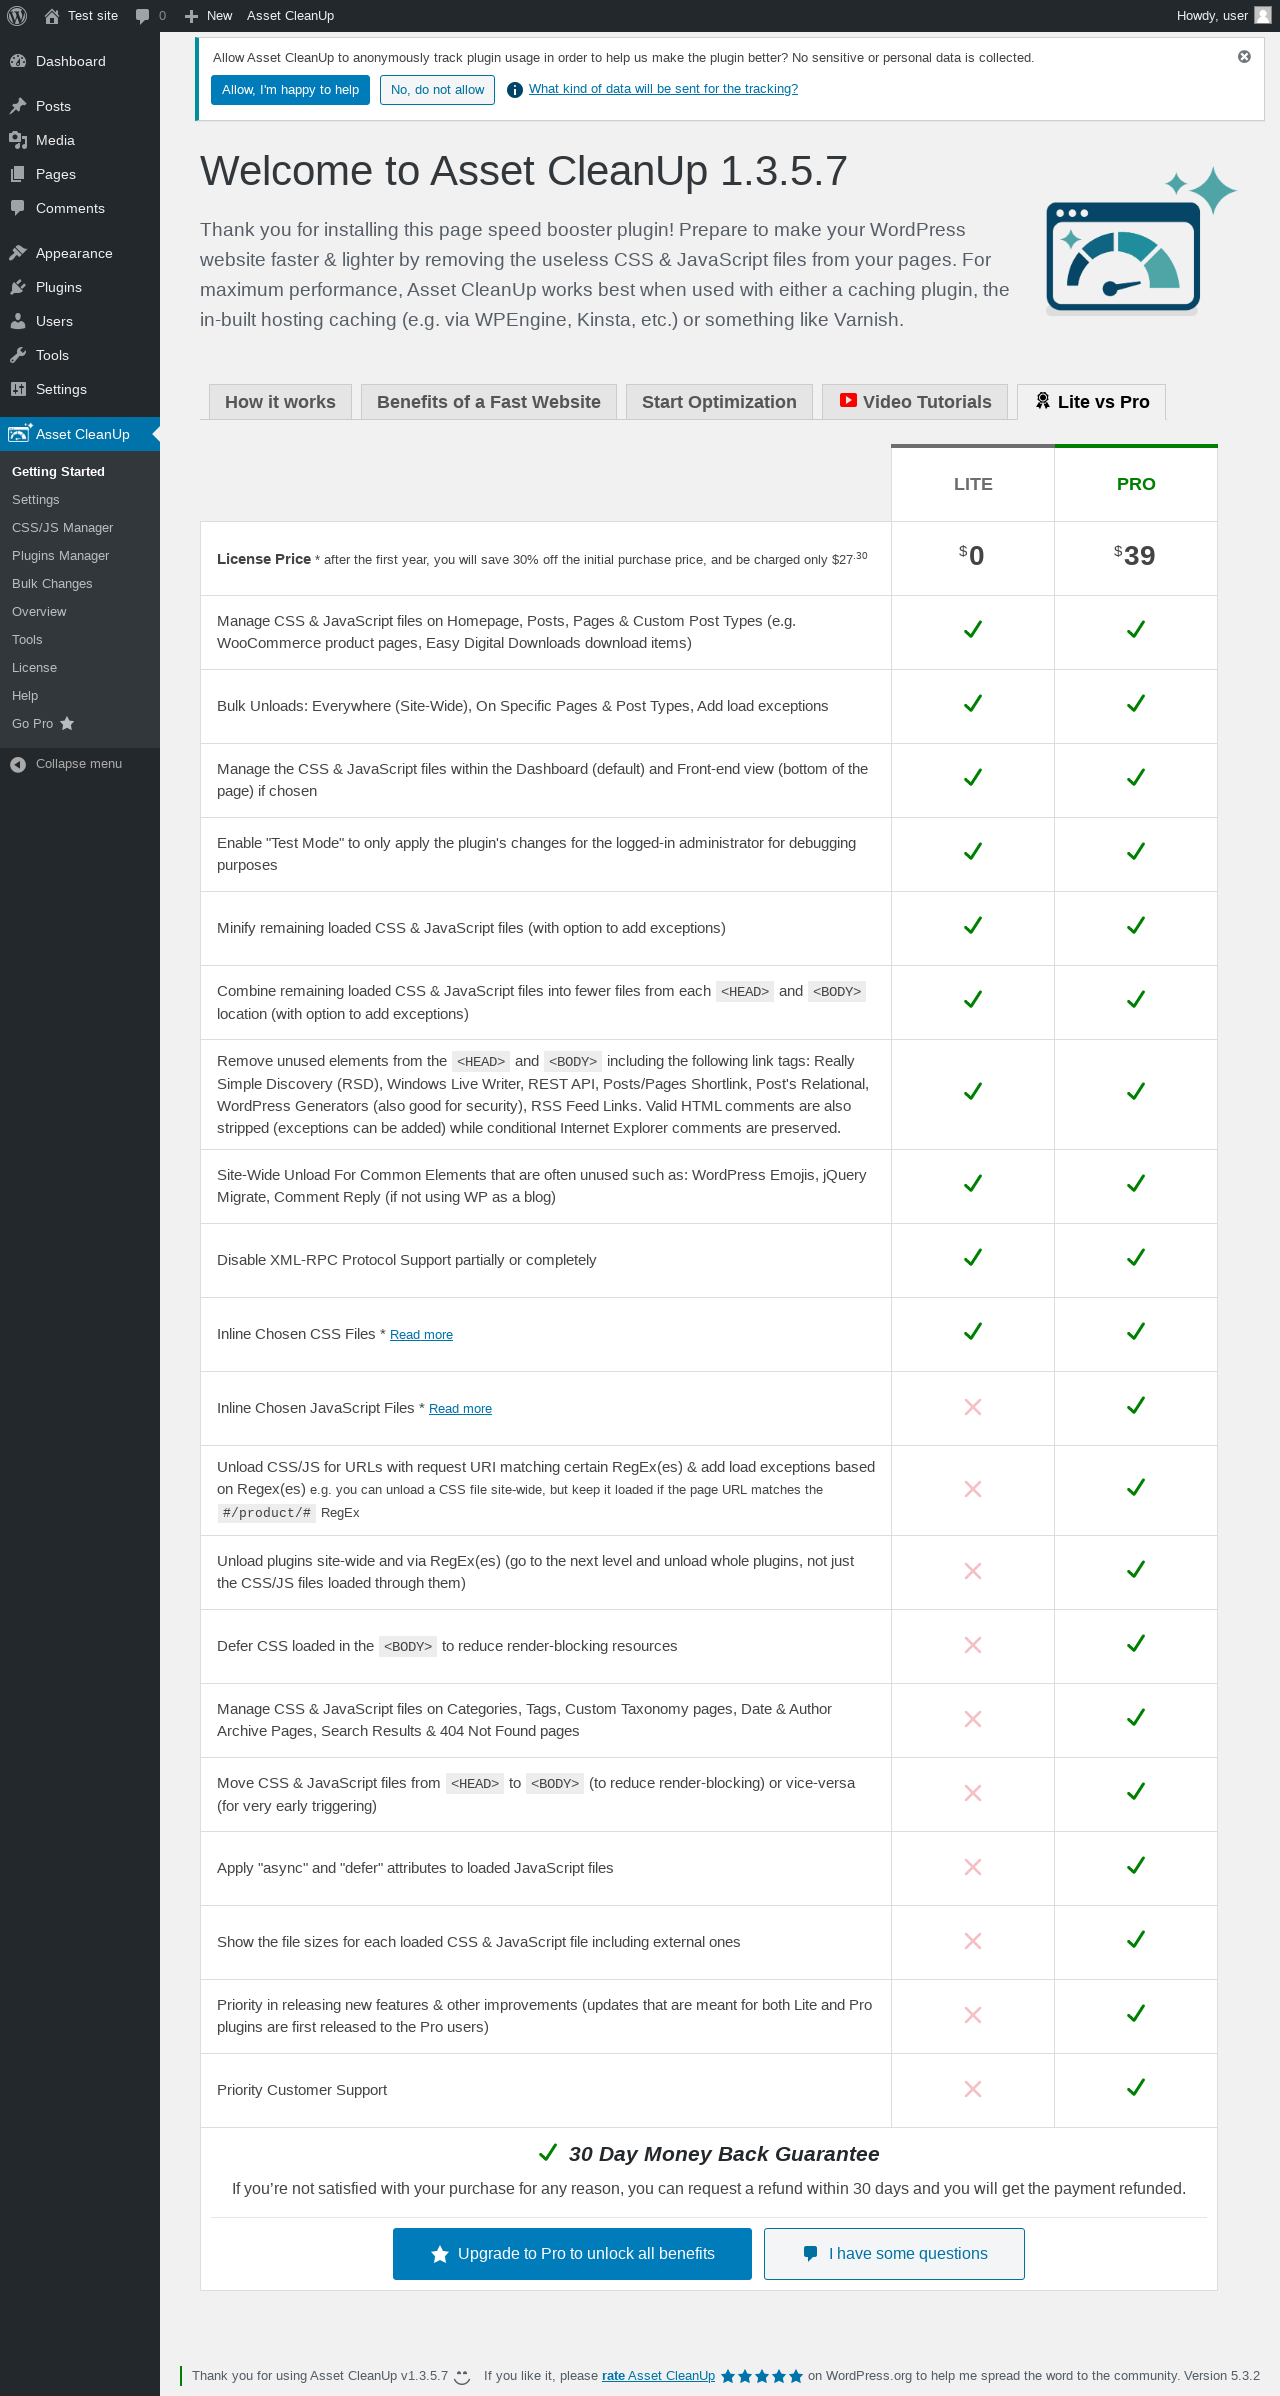The height and width of the screenshot is (2396, 1280).
Task: Click 'Allow, I'm happy to help' button
Action: [x=290, y=90]
